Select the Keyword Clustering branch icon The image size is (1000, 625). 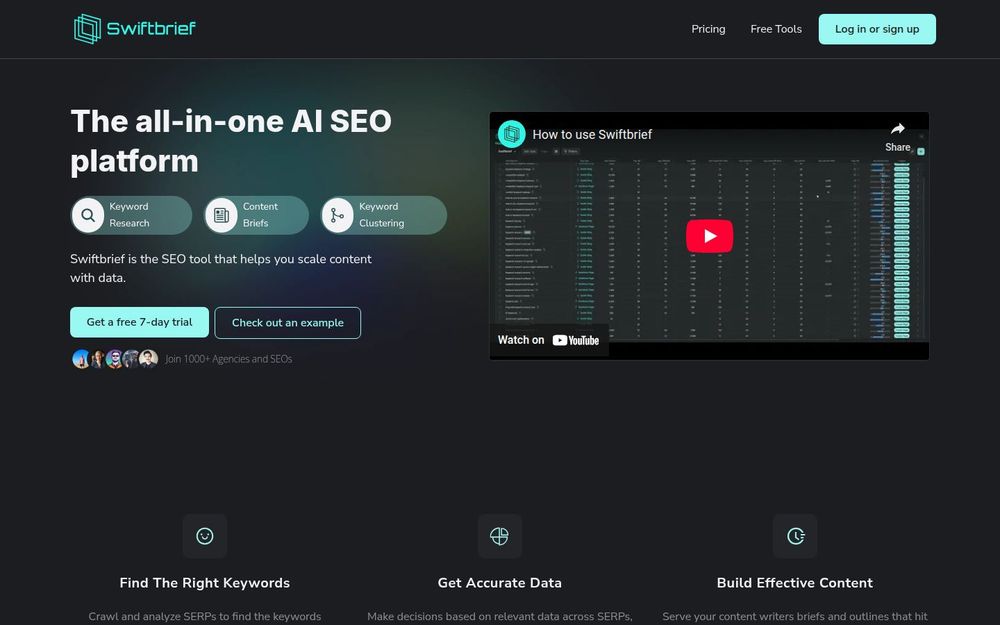[337, 215]
